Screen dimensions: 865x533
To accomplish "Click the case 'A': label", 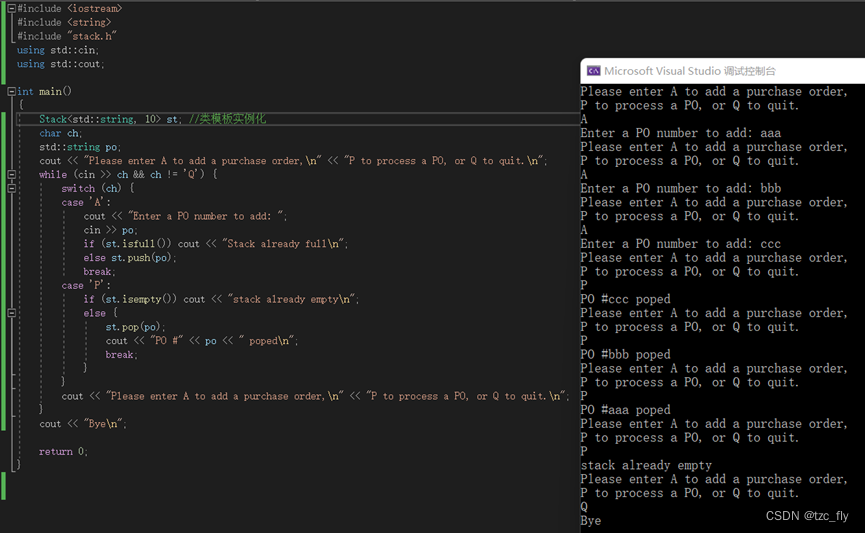I will click(x=86, y=202).
